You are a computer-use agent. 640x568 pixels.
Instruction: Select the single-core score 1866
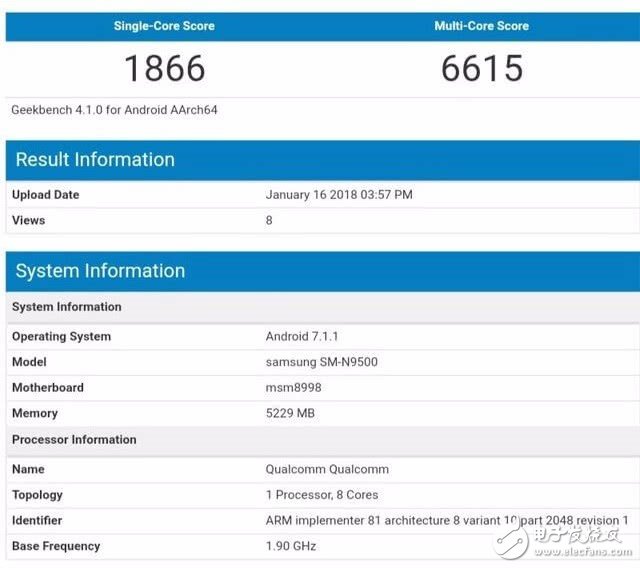coord(164,68)
